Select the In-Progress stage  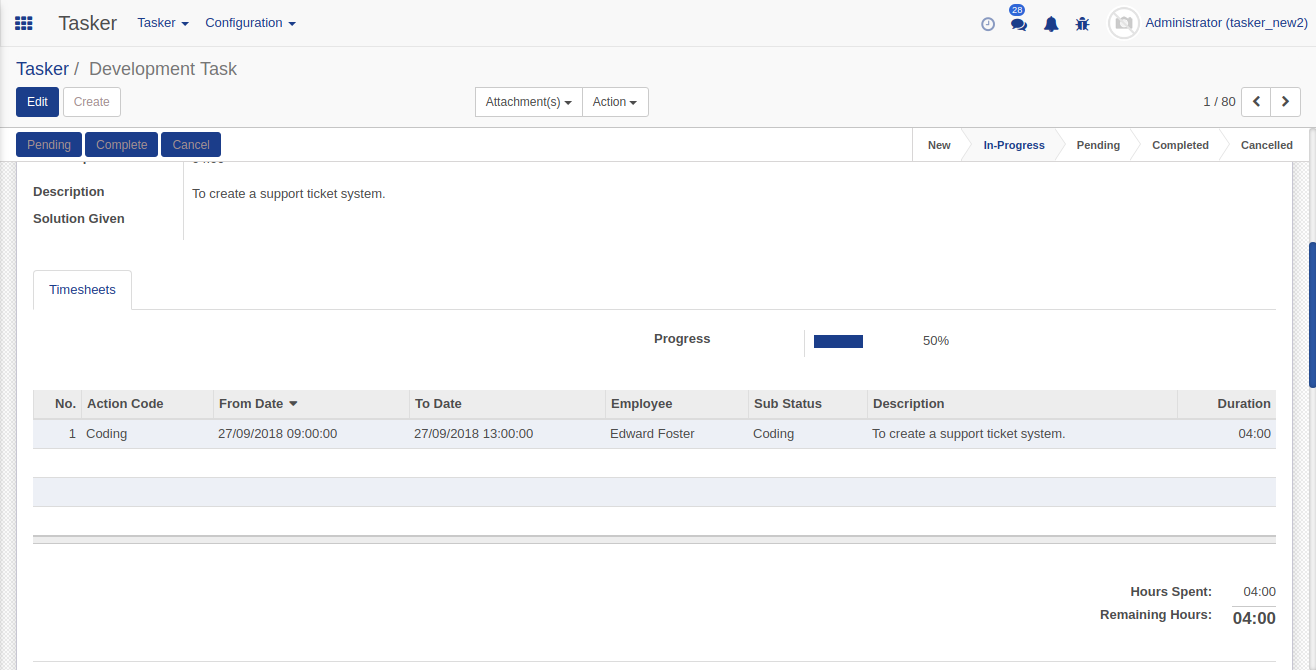1014,145
